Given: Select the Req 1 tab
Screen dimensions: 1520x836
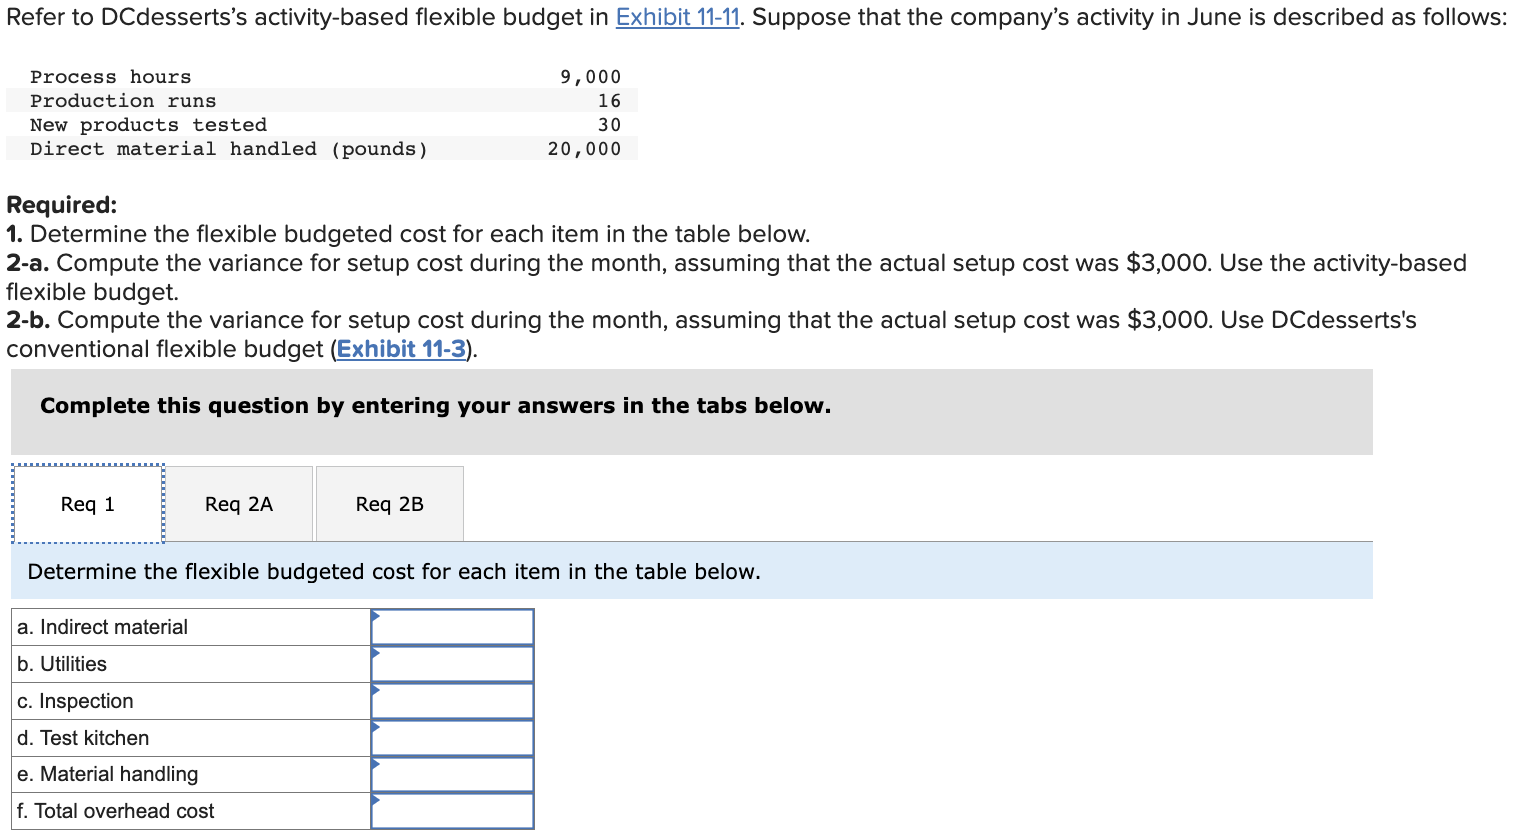Looking at the screenshot, I should 87,503.
